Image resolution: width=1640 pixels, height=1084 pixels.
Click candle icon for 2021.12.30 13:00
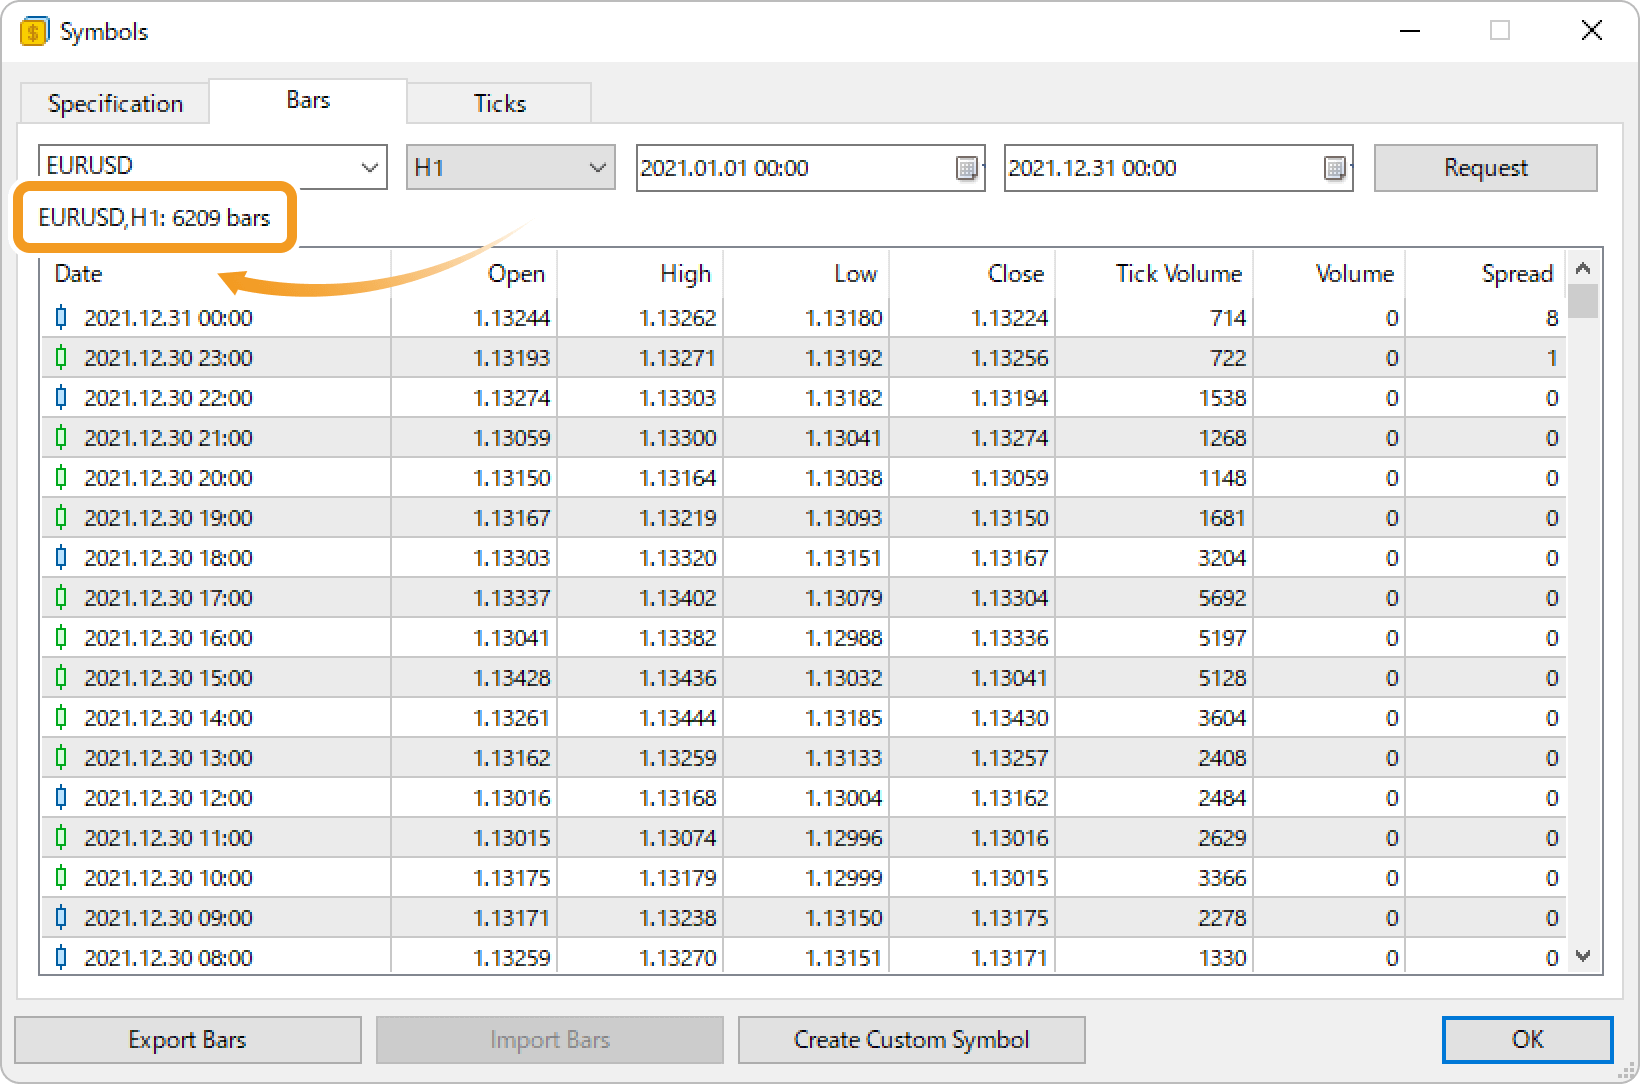click(x=61, y=758)
